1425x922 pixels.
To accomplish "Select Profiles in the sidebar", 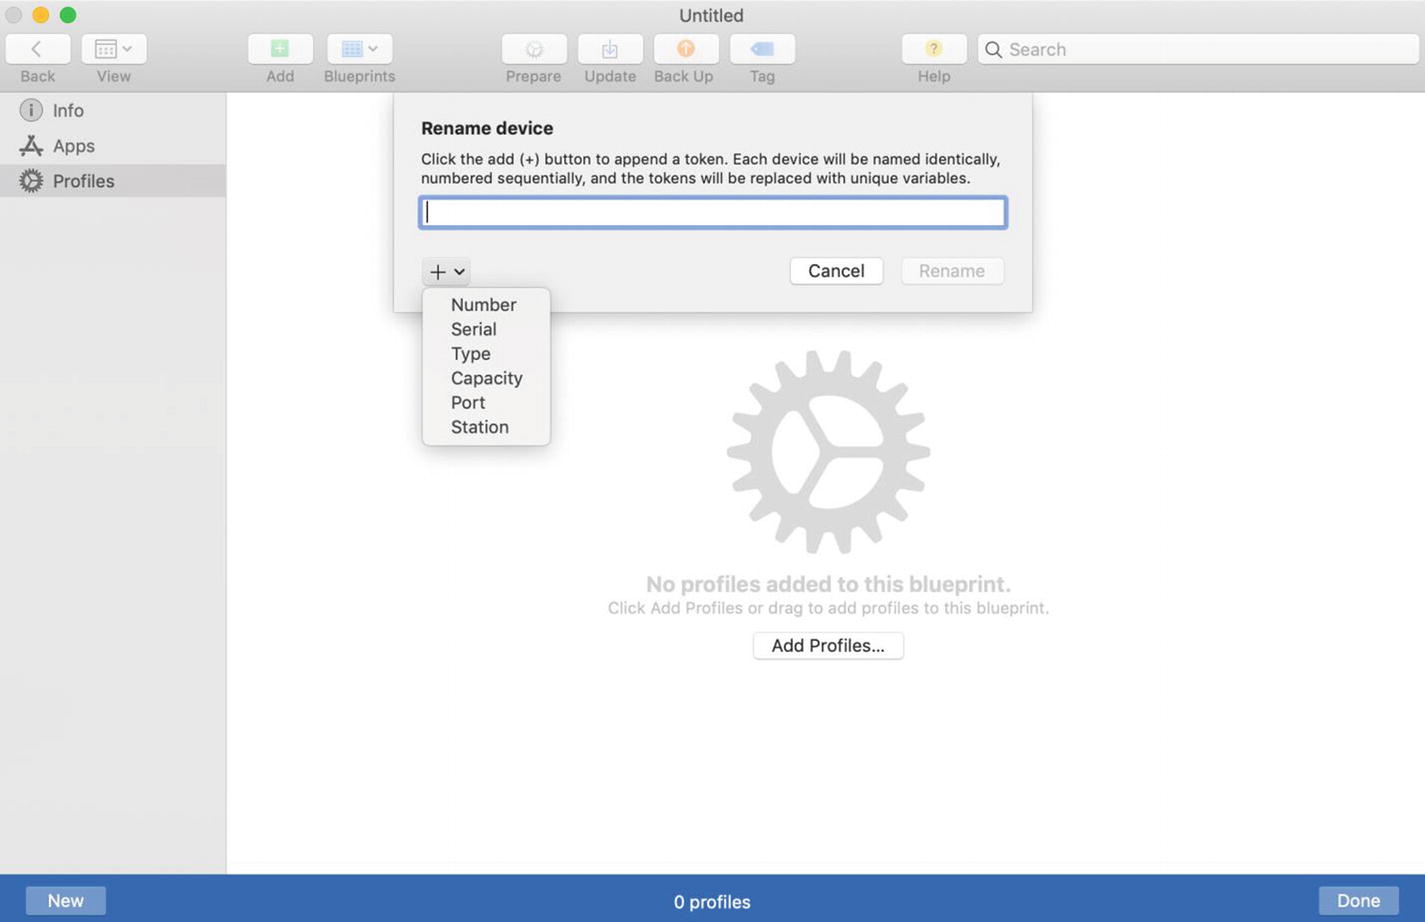I will (113, 181).
